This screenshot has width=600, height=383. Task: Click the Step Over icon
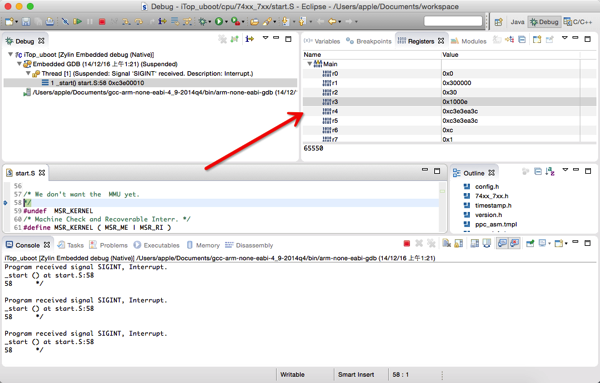click(138, 22)
